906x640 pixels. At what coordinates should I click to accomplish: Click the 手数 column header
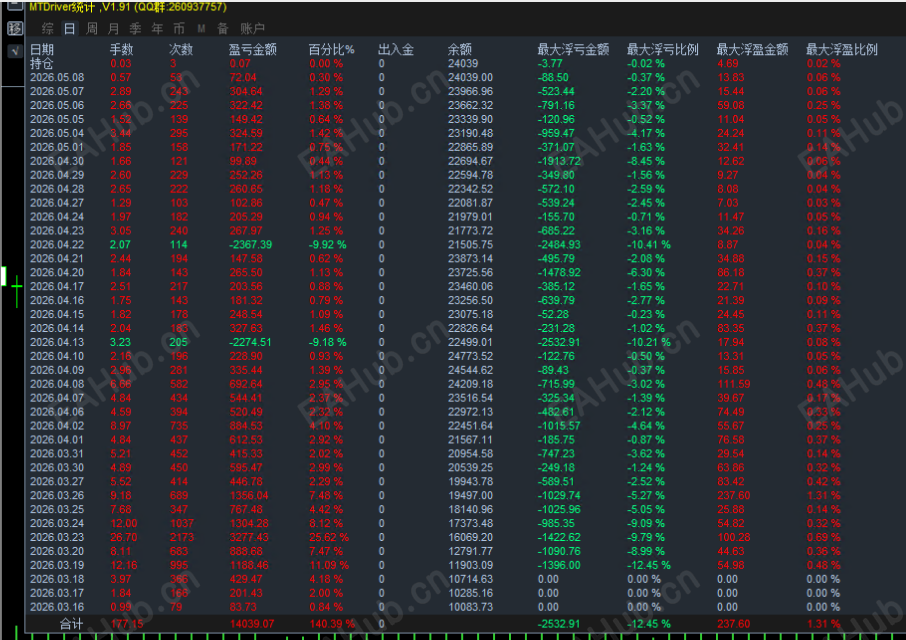121,50
